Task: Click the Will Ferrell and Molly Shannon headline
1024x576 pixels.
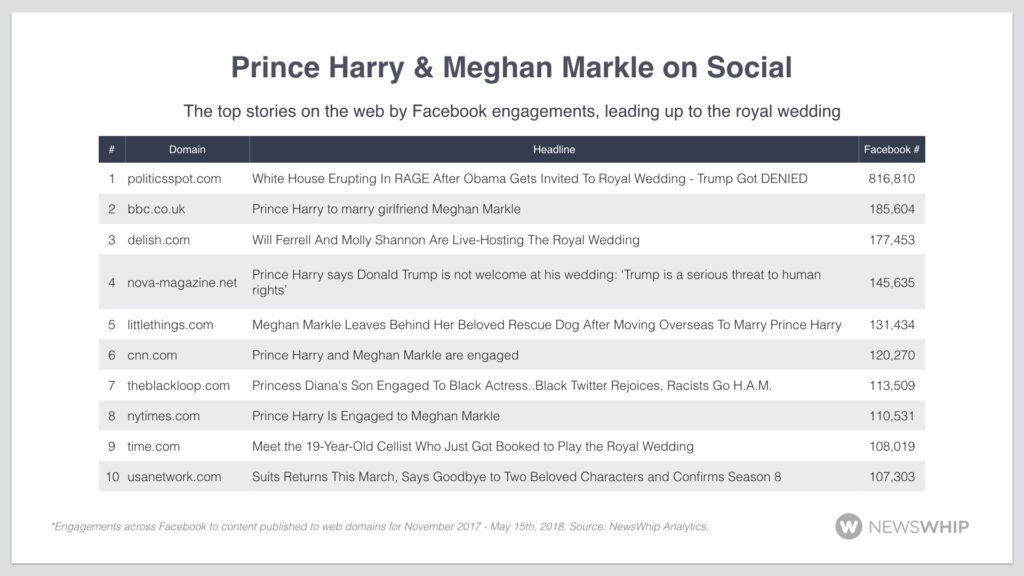Action: 445,240
